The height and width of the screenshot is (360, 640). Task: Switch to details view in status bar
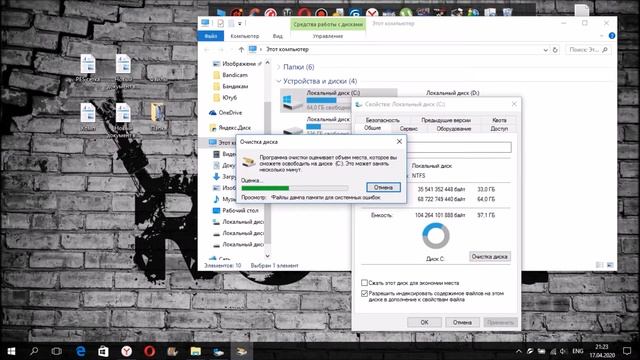pyautogui.click(x=599, y=265)
